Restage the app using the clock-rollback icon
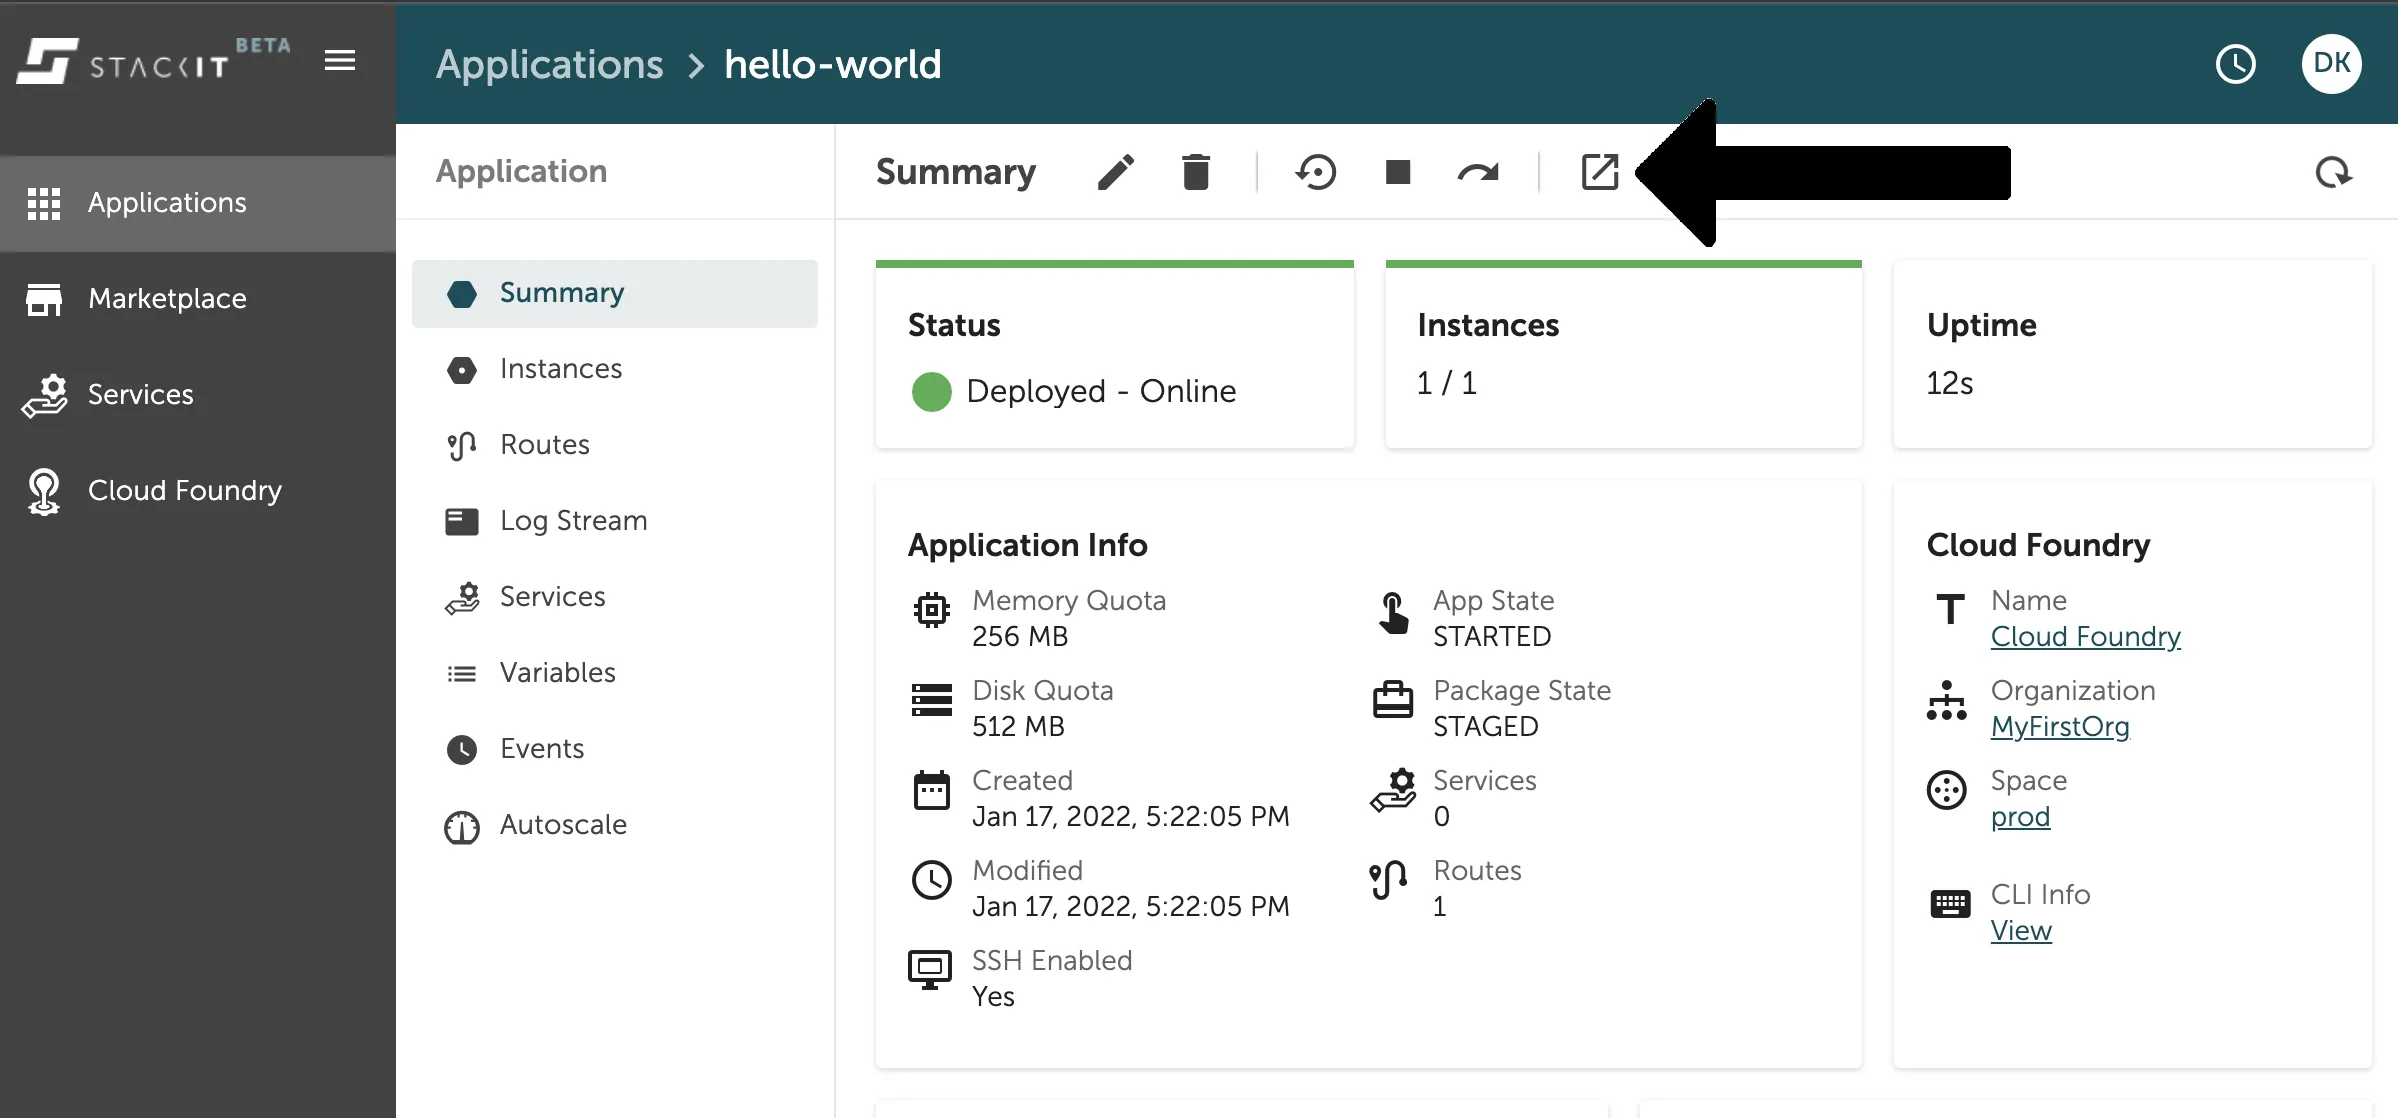2398x1118 pixels. (x=1316, y=172)
